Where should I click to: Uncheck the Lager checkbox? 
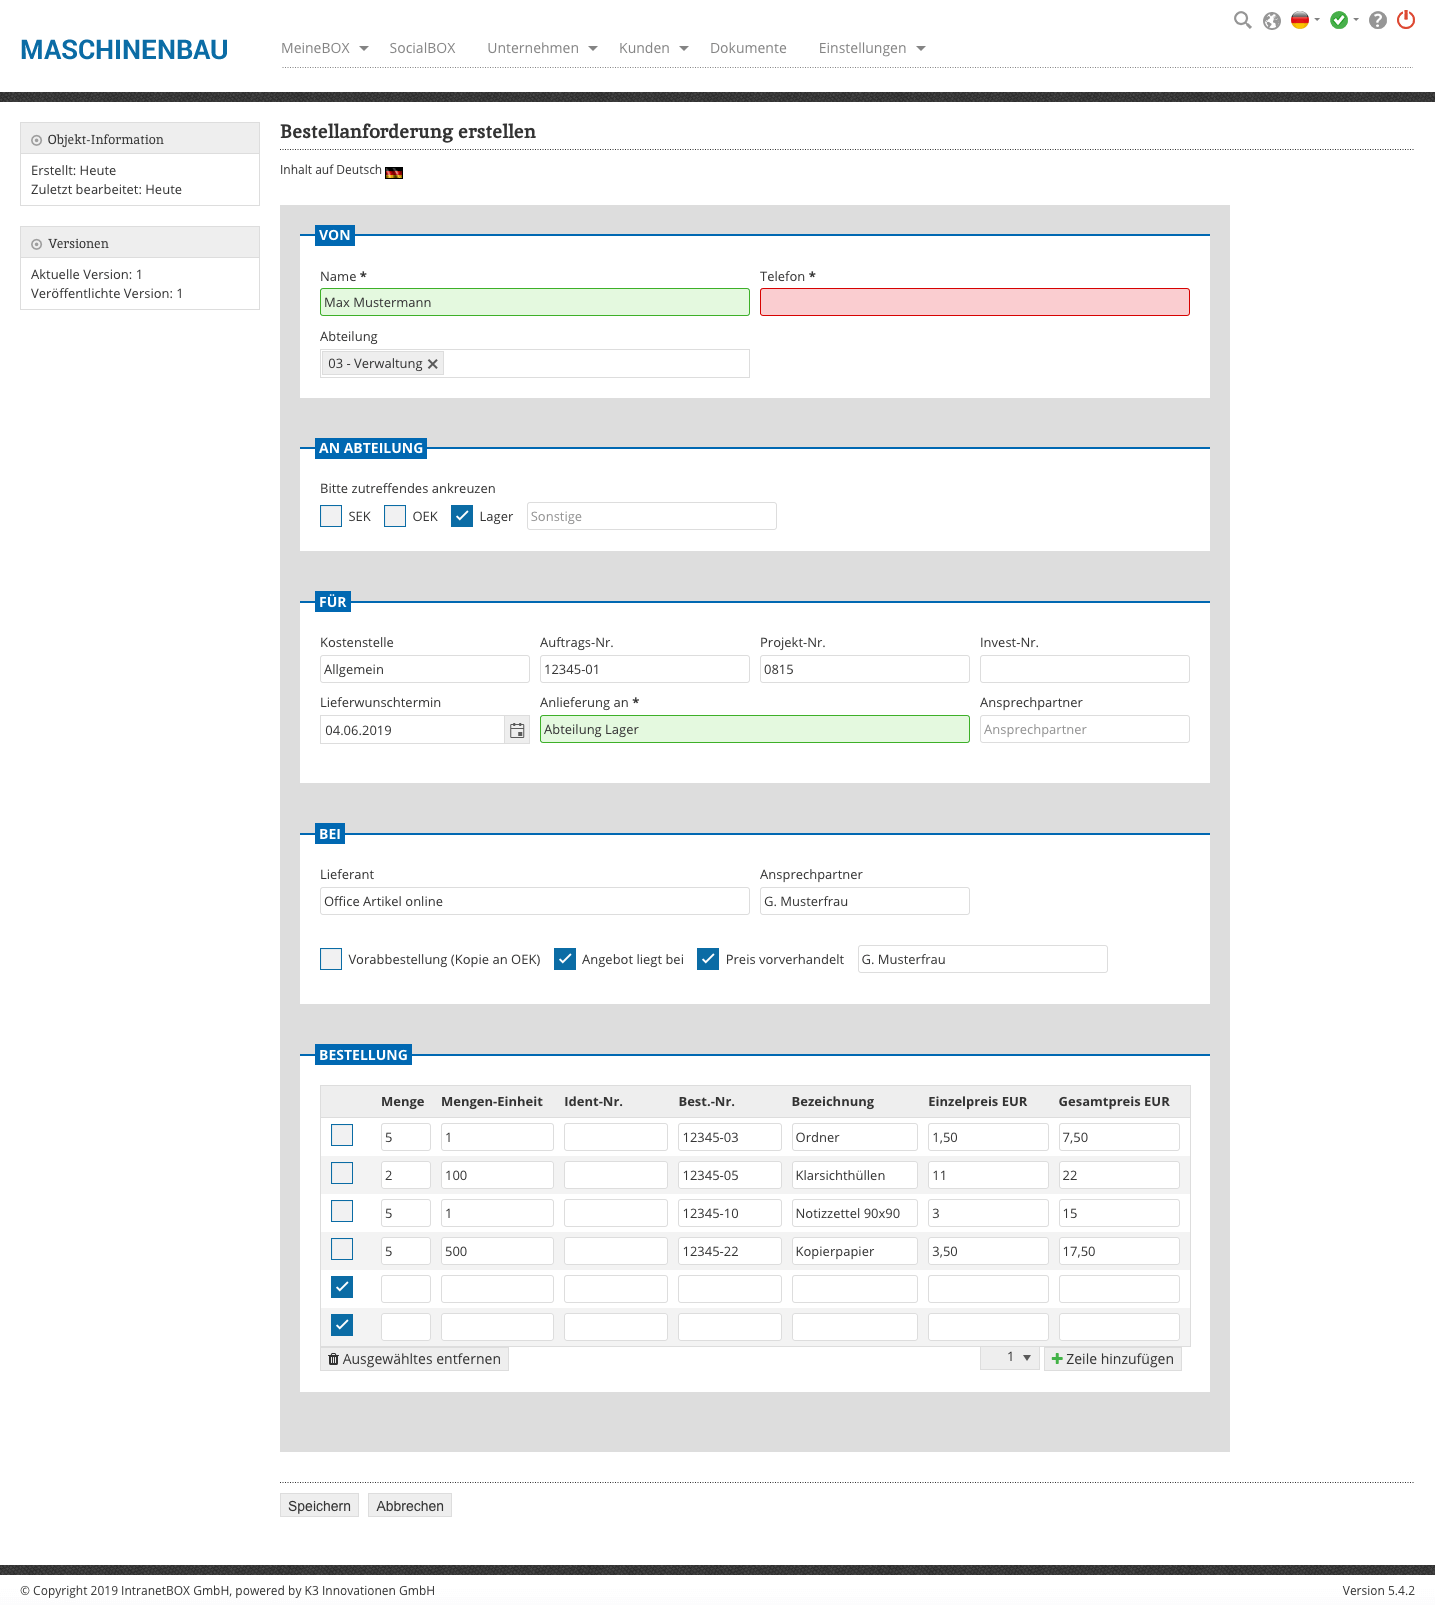click(x=462, y=516)
